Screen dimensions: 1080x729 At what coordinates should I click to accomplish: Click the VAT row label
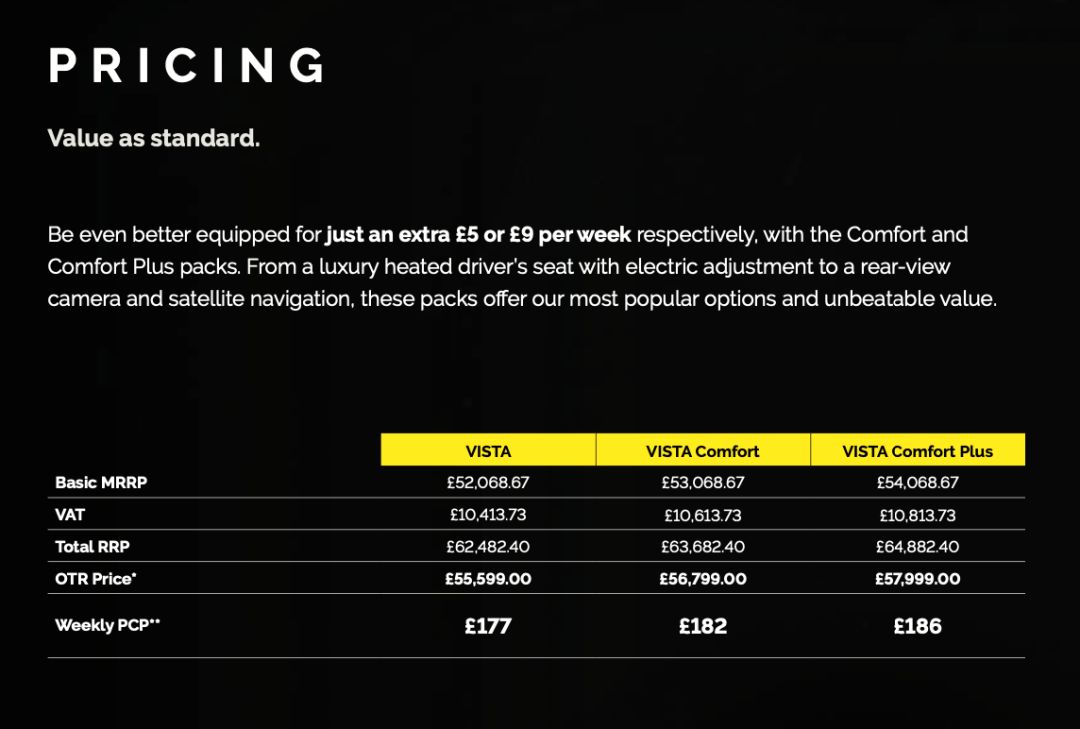(x=70, y=514)
